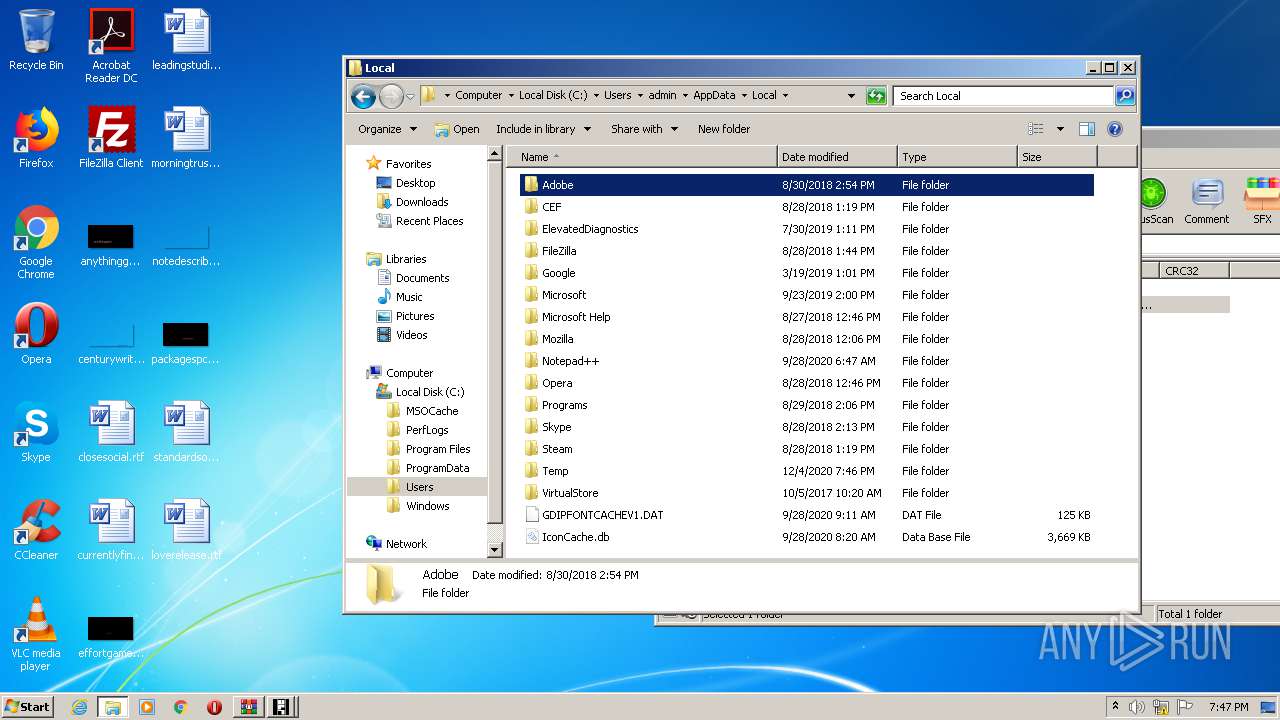Open Explorer help question-mark icon
Screen dimensions: 1280x720
[x=1115, y=129]
